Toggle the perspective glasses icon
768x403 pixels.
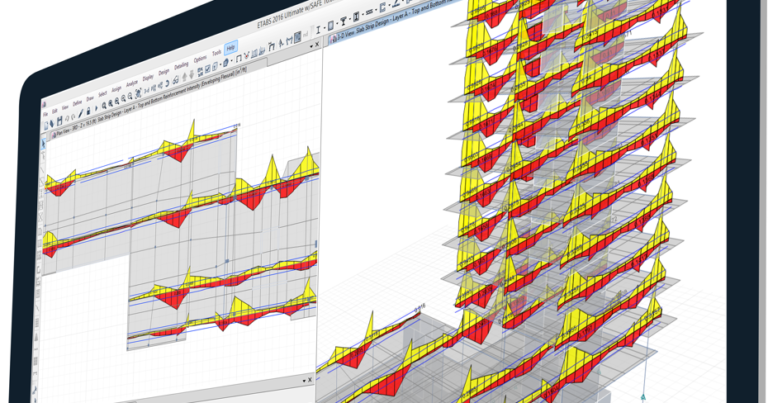point(176,80)
